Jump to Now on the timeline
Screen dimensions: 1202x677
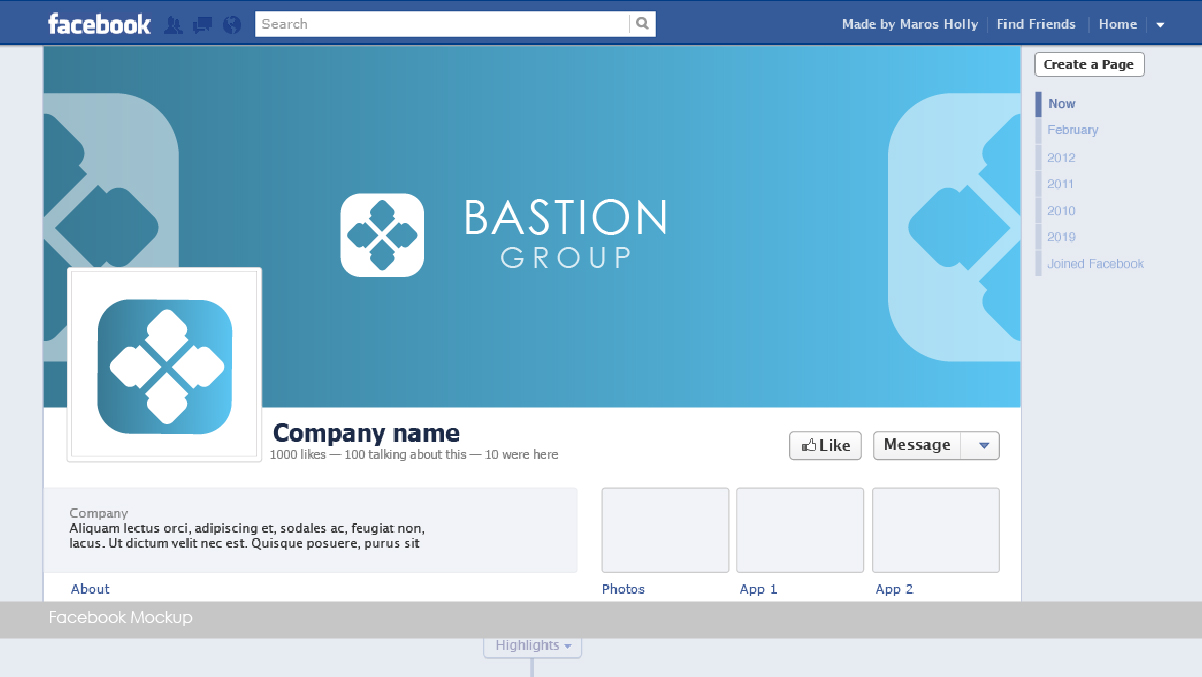[x=1062, y=104]
